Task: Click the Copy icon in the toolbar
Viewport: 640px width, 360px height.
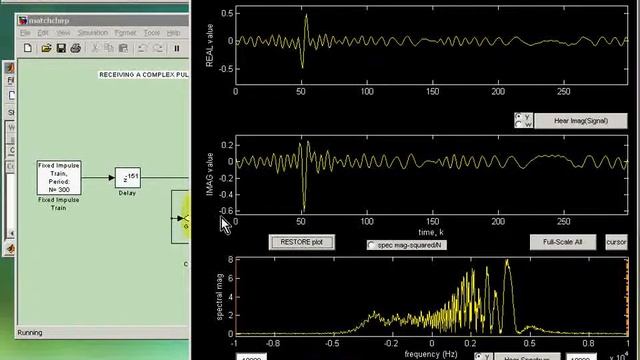Action: click(109, 48)
